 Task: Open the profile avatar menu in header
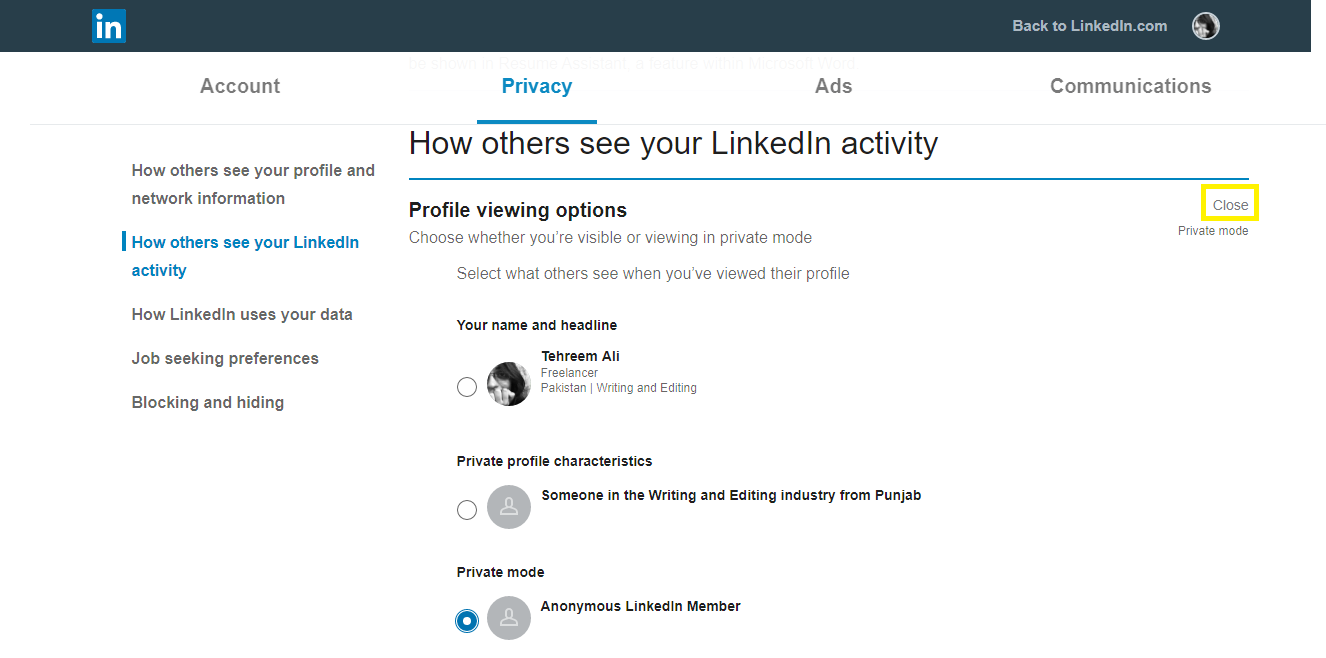(1205, 26)
